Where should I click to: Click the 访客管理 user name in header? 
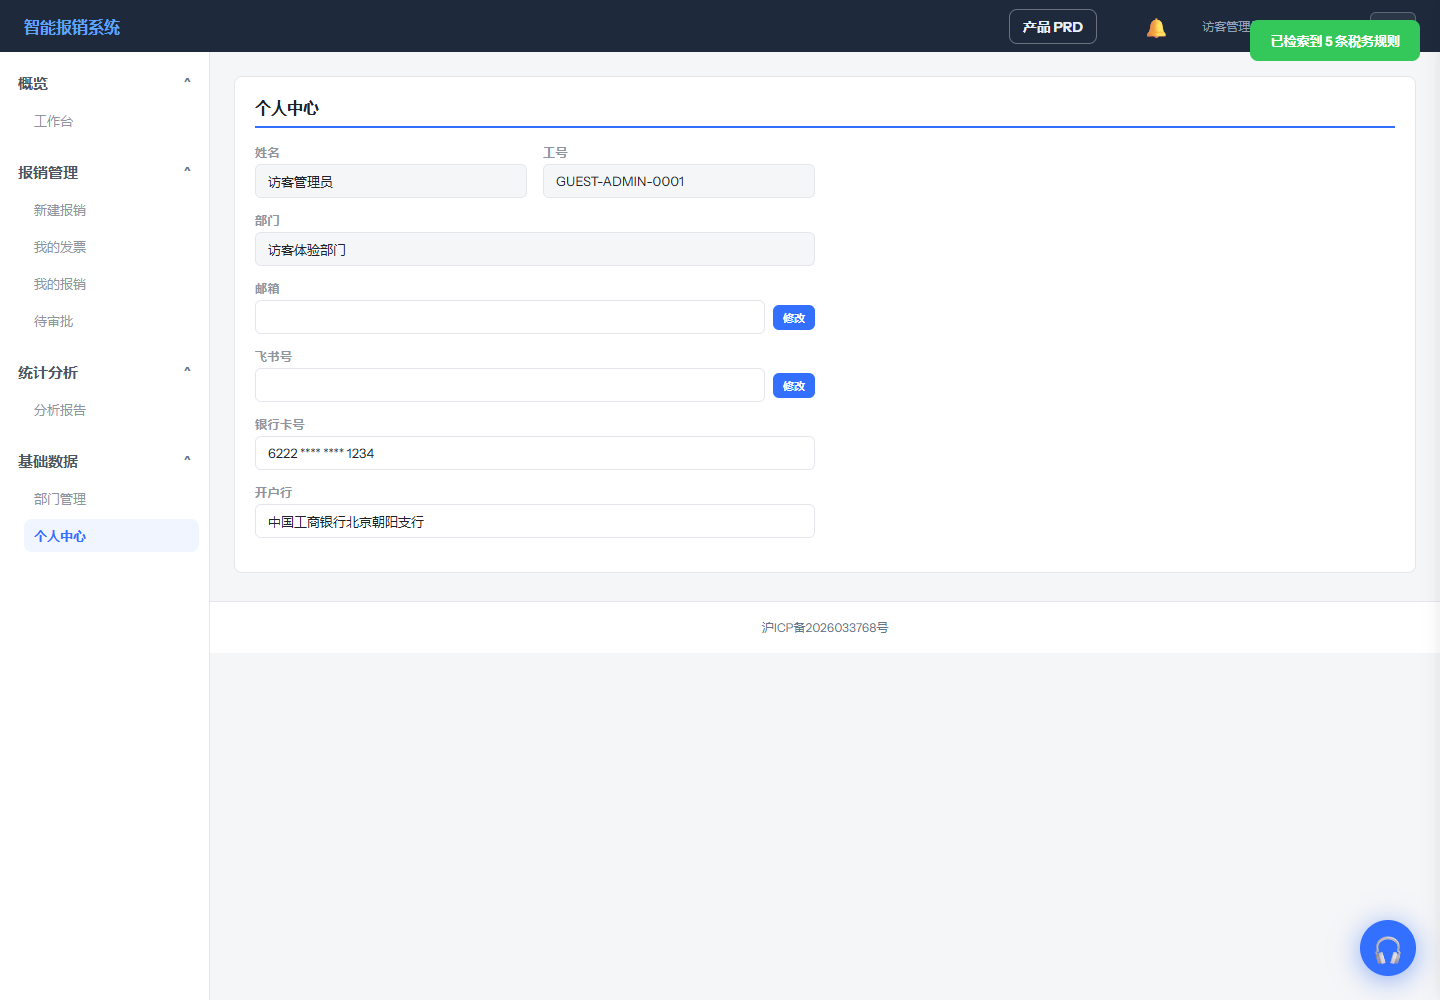tap(1226, 27)
